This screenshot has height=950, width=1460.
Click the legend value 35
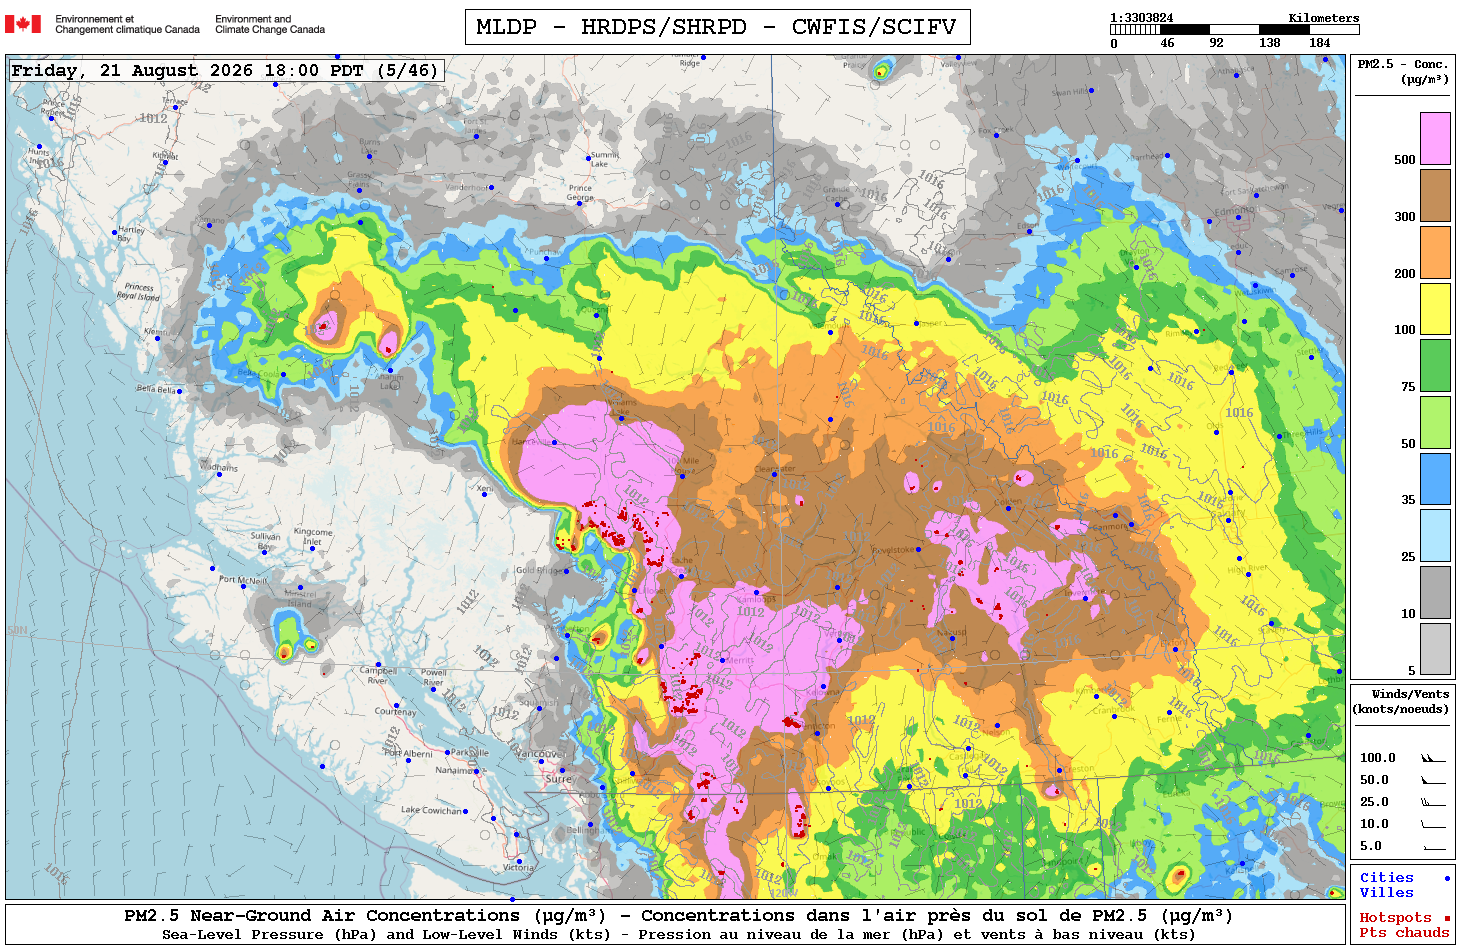click(1408, 500)
